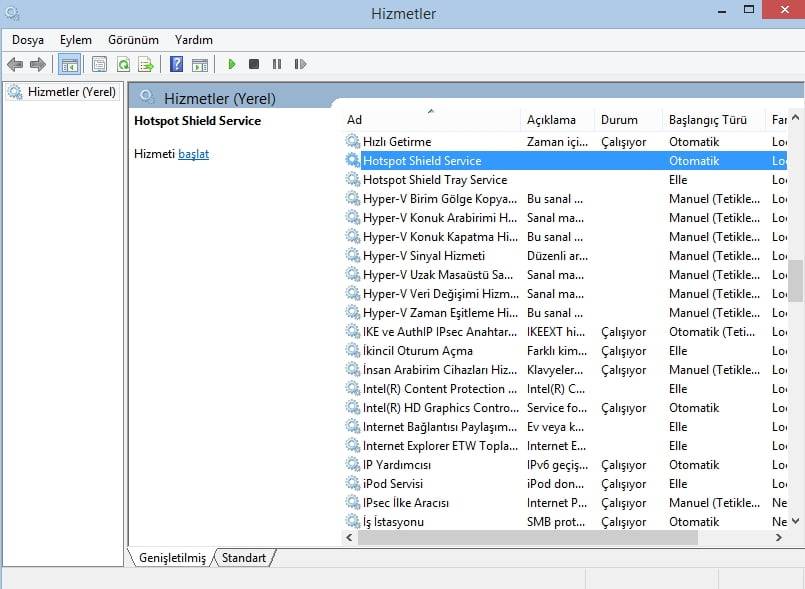Sort by the Ad column header
Image resolution: width=805 pixels, height=589 pixels.
click(431, 120)
